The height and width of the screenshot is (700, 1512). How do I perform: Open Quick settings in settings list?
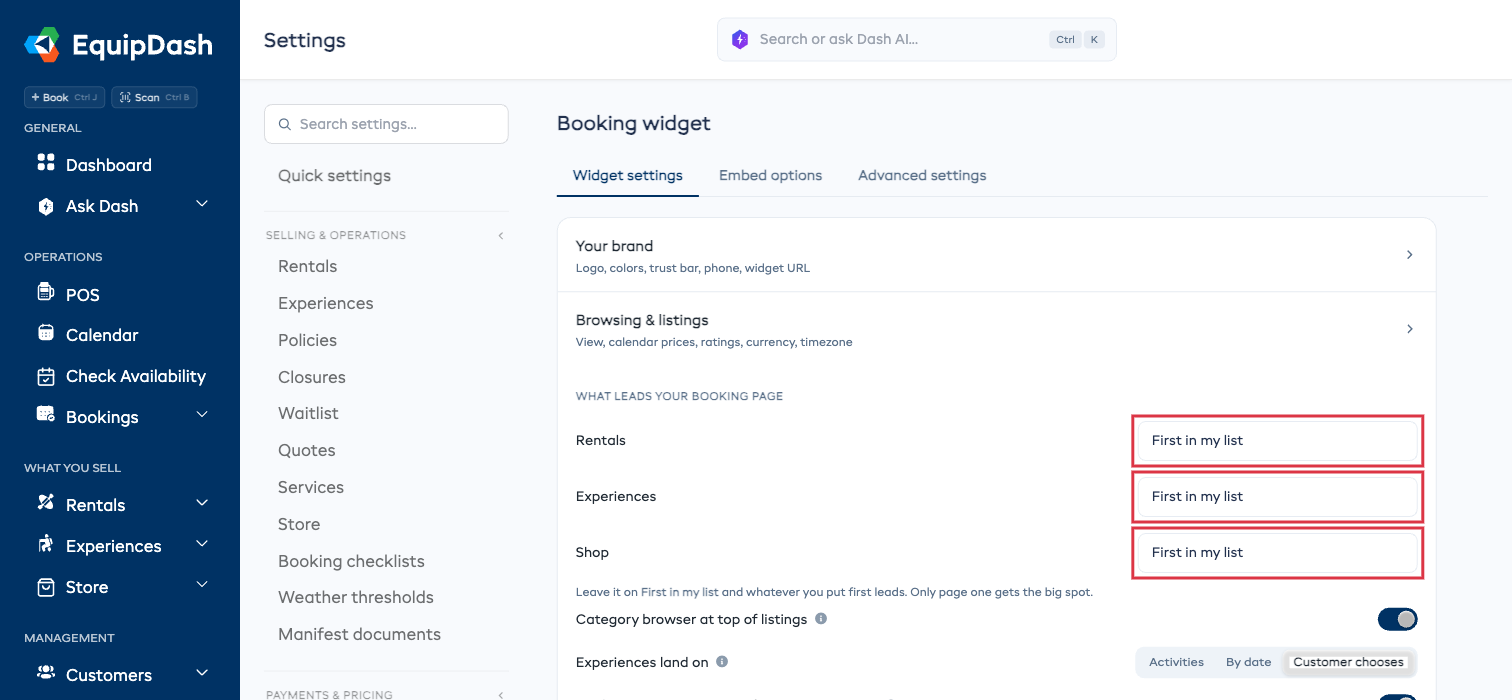point(334,176)
